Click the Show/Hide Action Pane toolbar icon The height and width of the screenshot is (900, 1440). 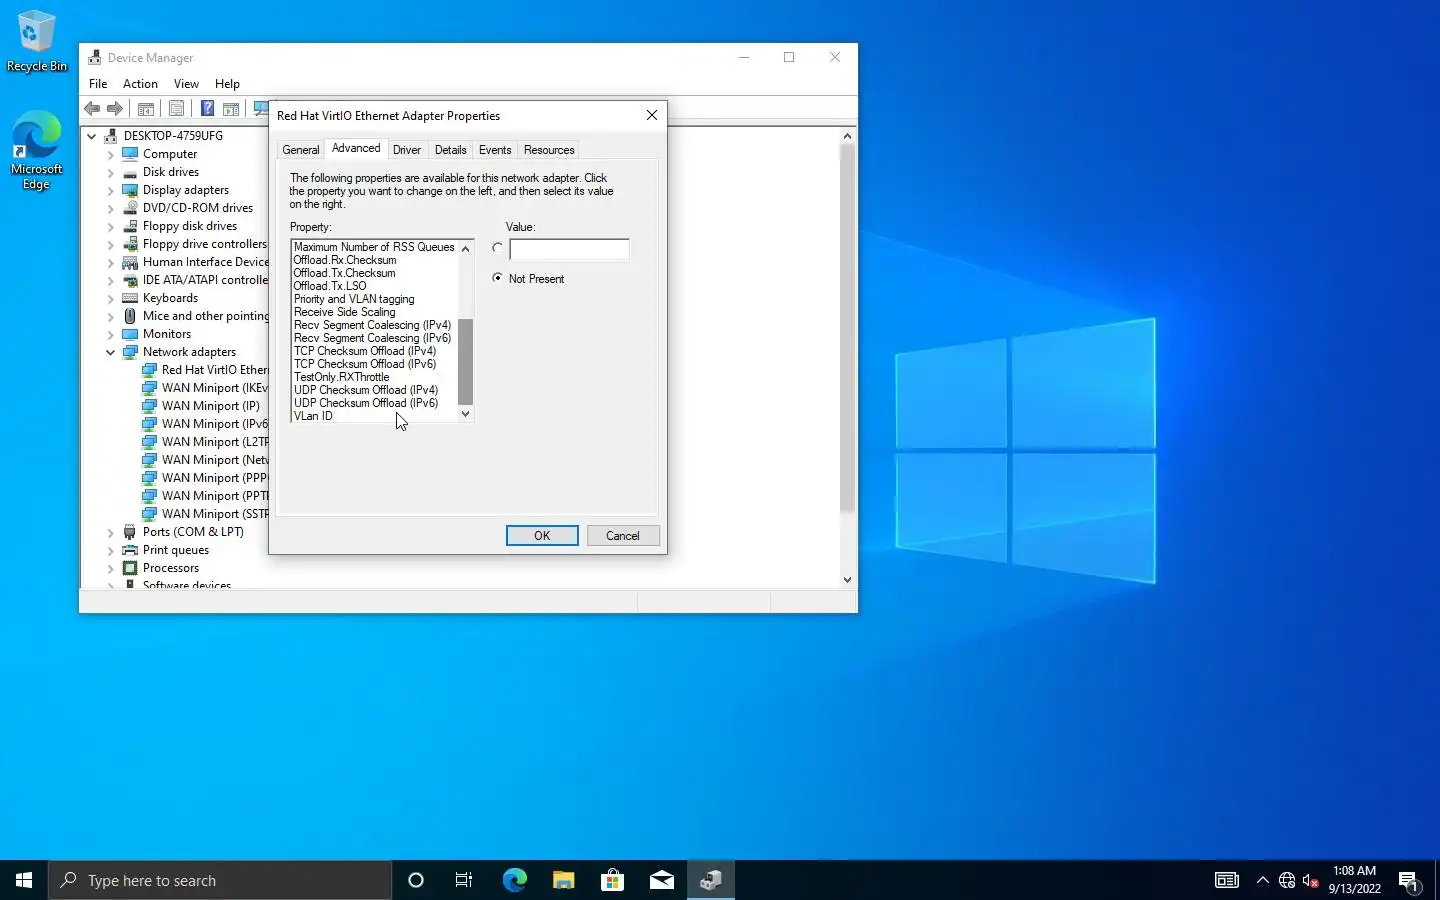click(x=231, y=108)
